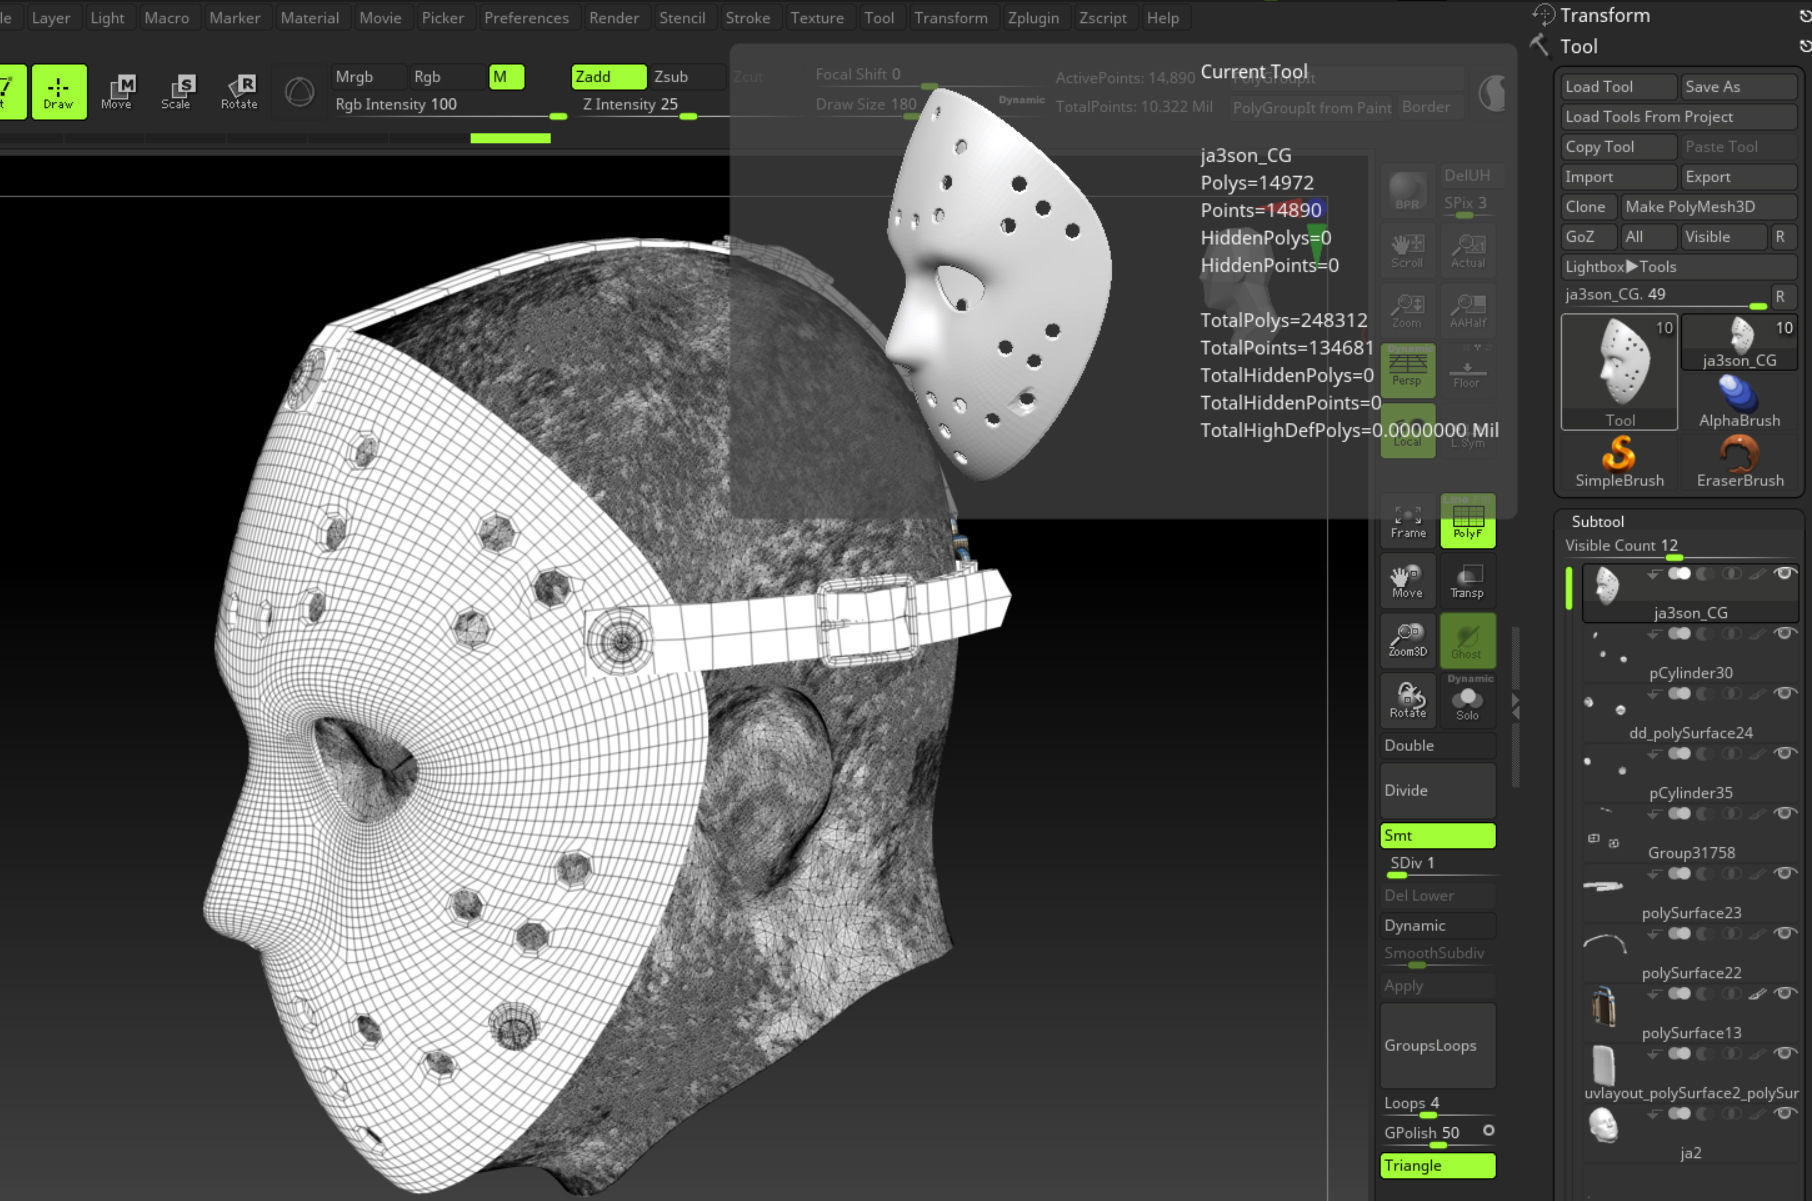Click the Move canvas hand icon
Screen dimensions: 1812x1201
click(x=1408, y=581)
